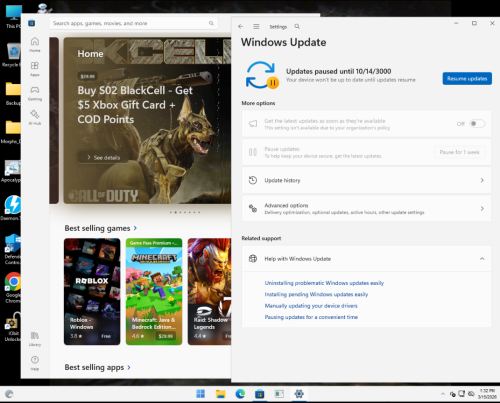The height and width of the screenshot is (403, 500).
Task: Open the Settings hamburger navigation menu
Action: coord(256,26)
